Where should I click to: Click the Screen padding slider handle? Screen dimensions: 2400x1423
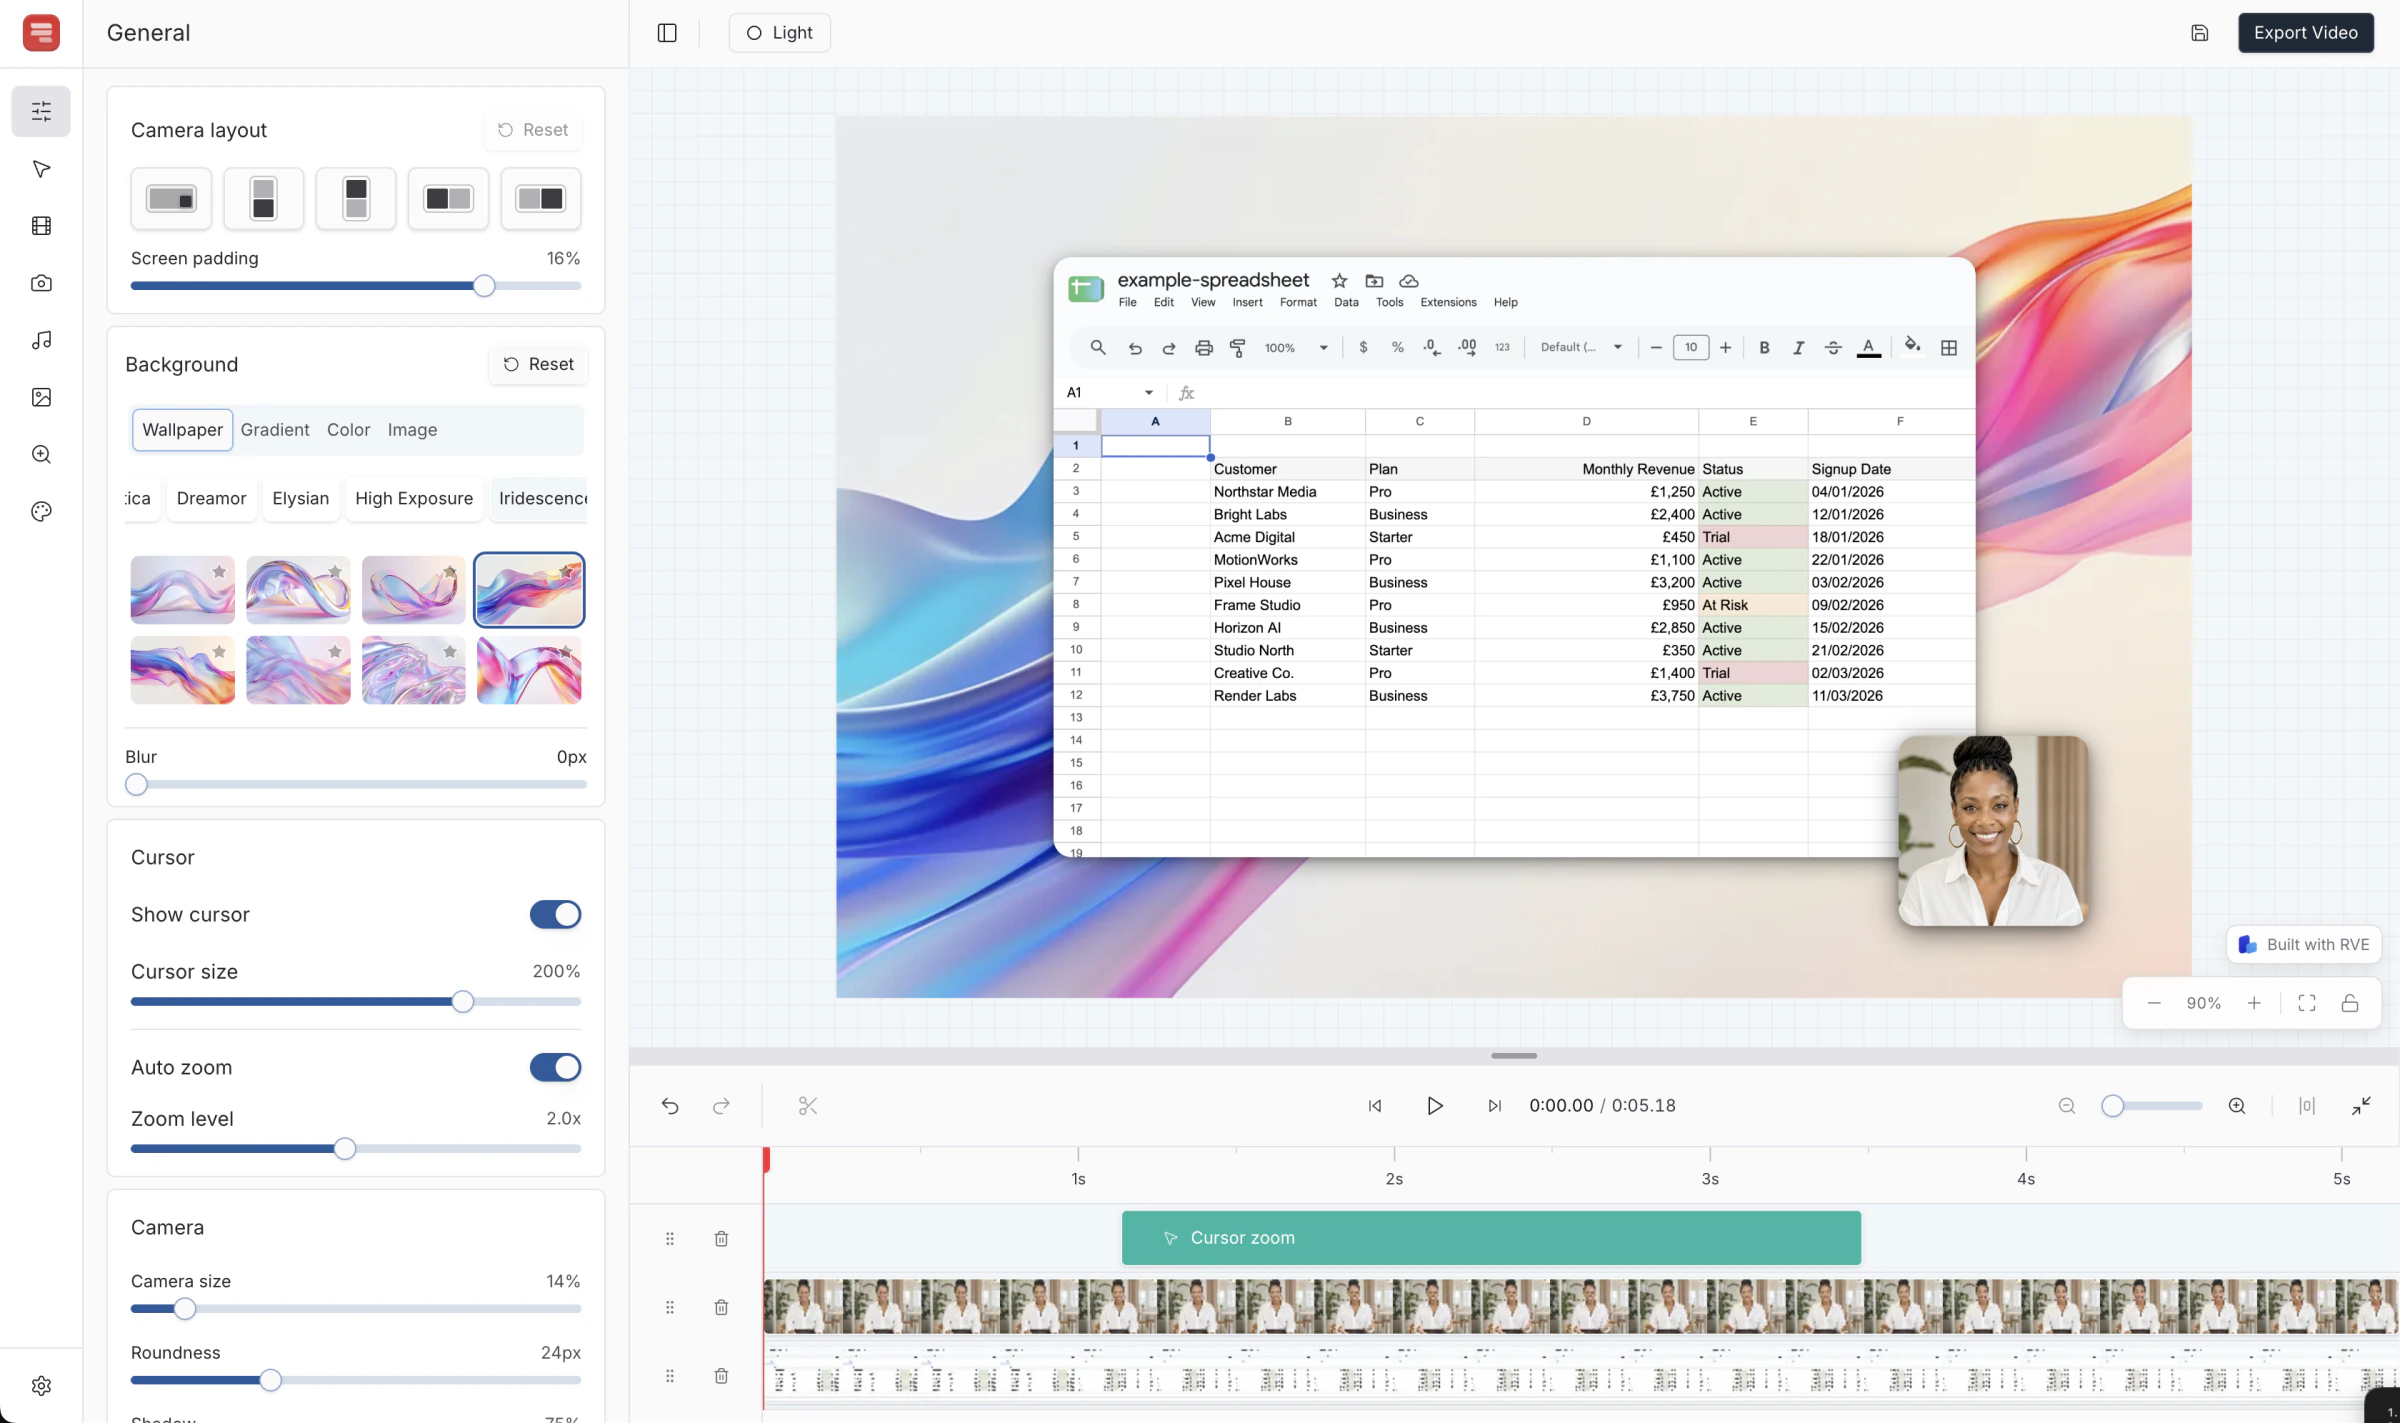pos(484,286)
